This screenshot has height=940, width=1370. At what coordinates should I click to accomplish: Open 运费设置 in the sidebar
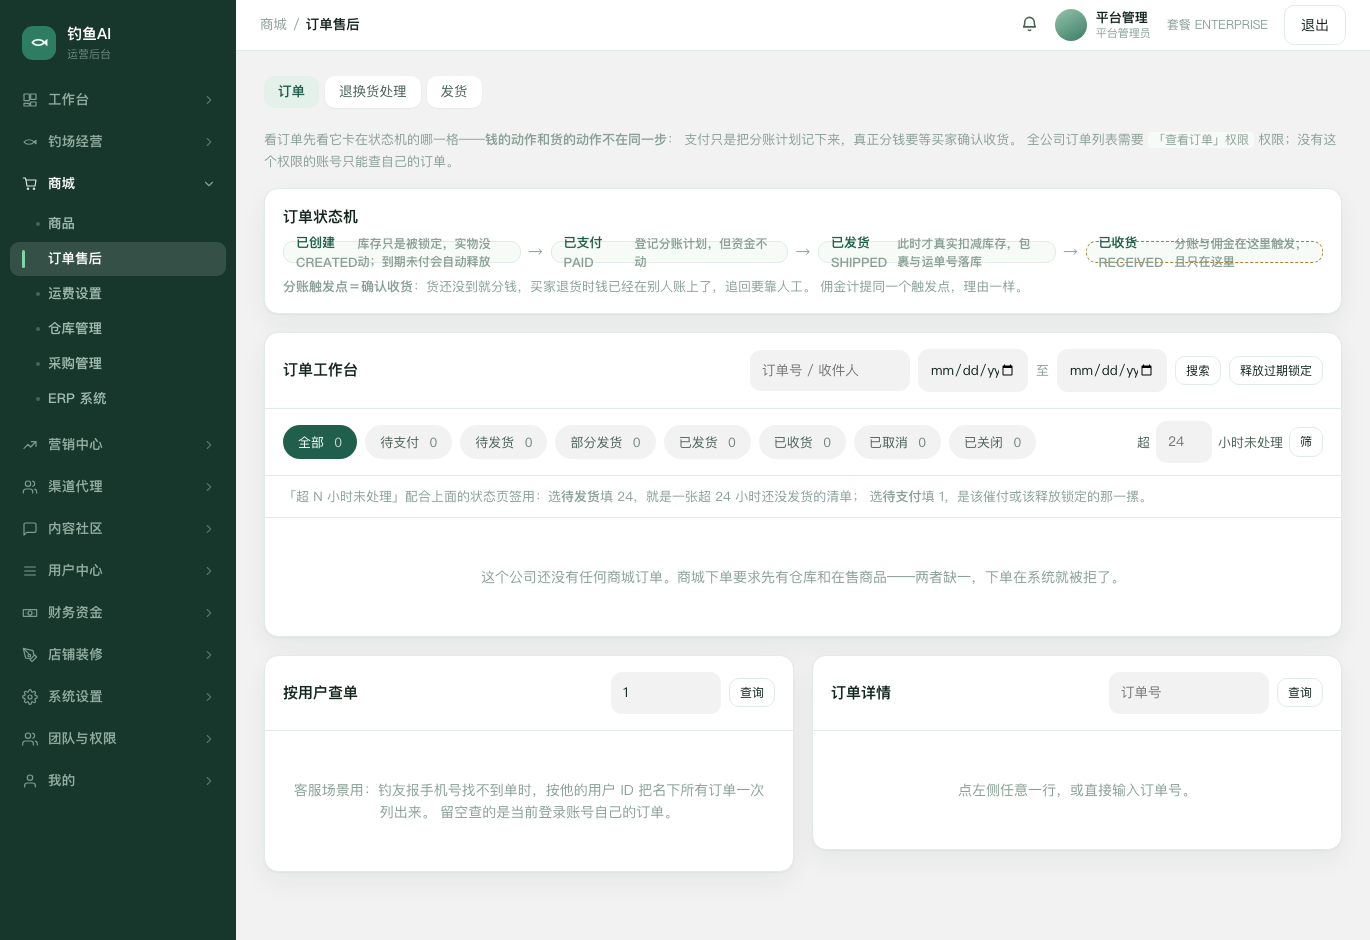click(118, 294)
